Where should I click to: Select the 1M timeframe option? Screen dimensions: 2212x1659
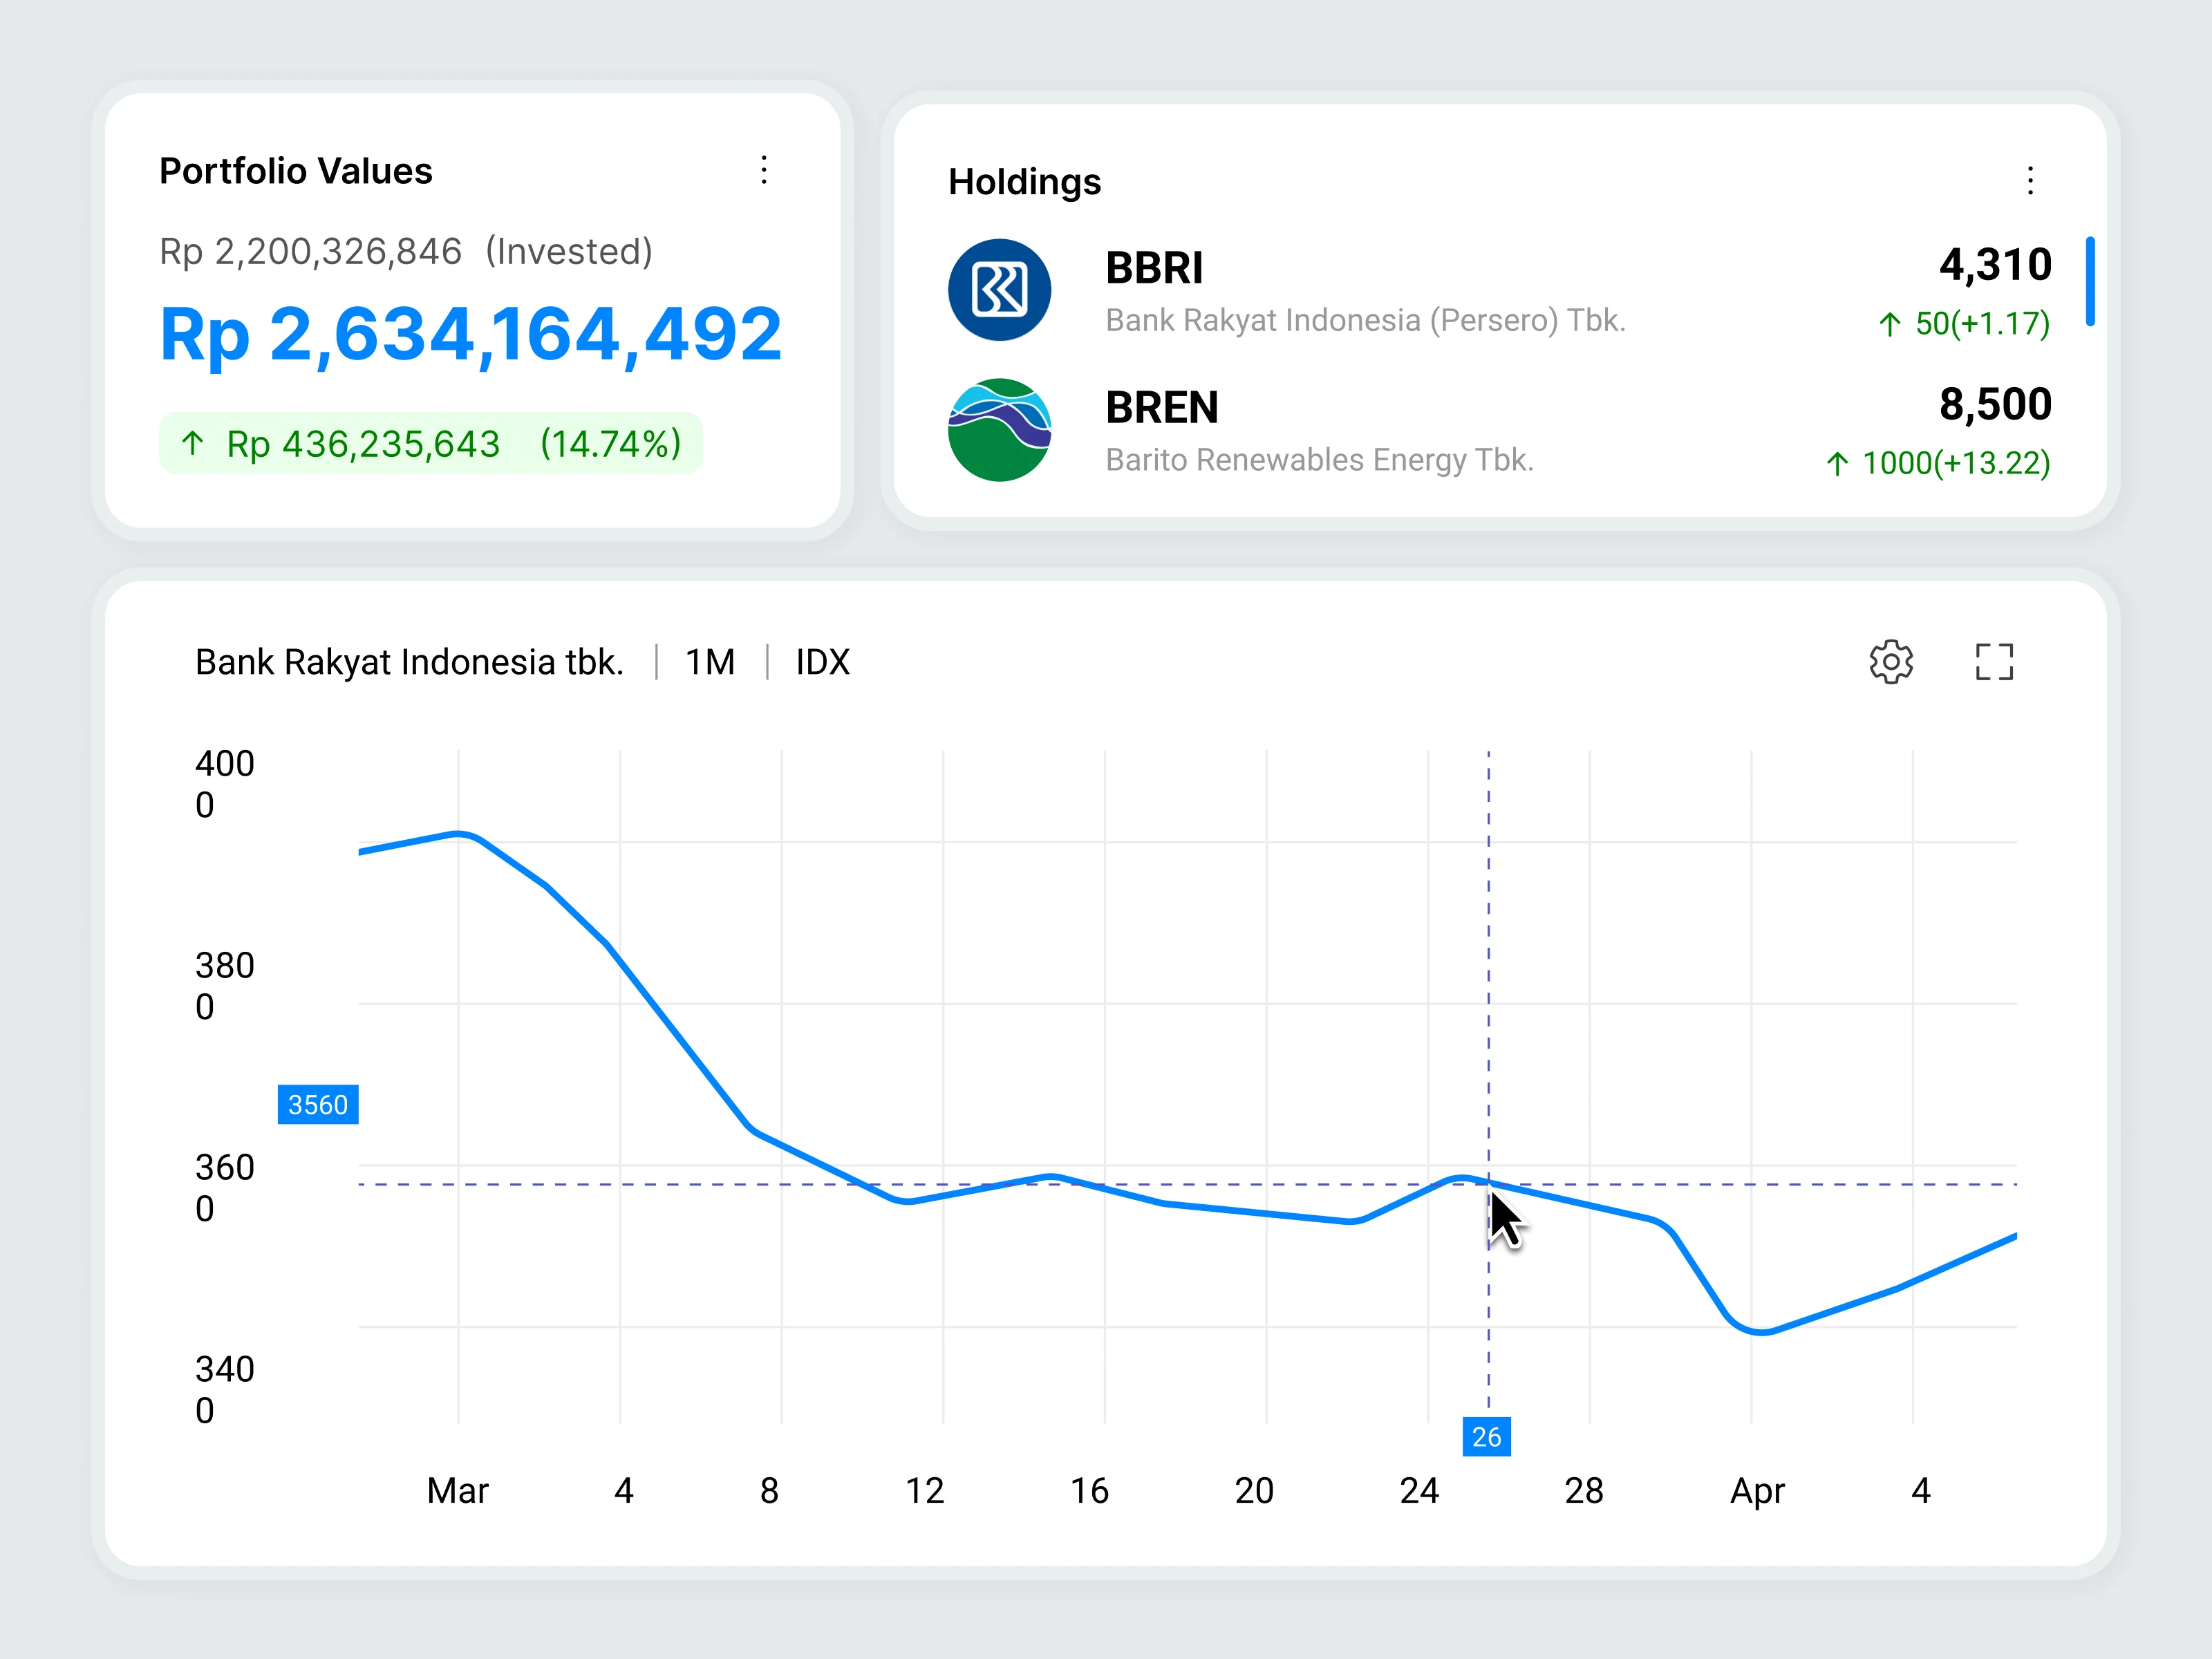[x=710, y=662]
